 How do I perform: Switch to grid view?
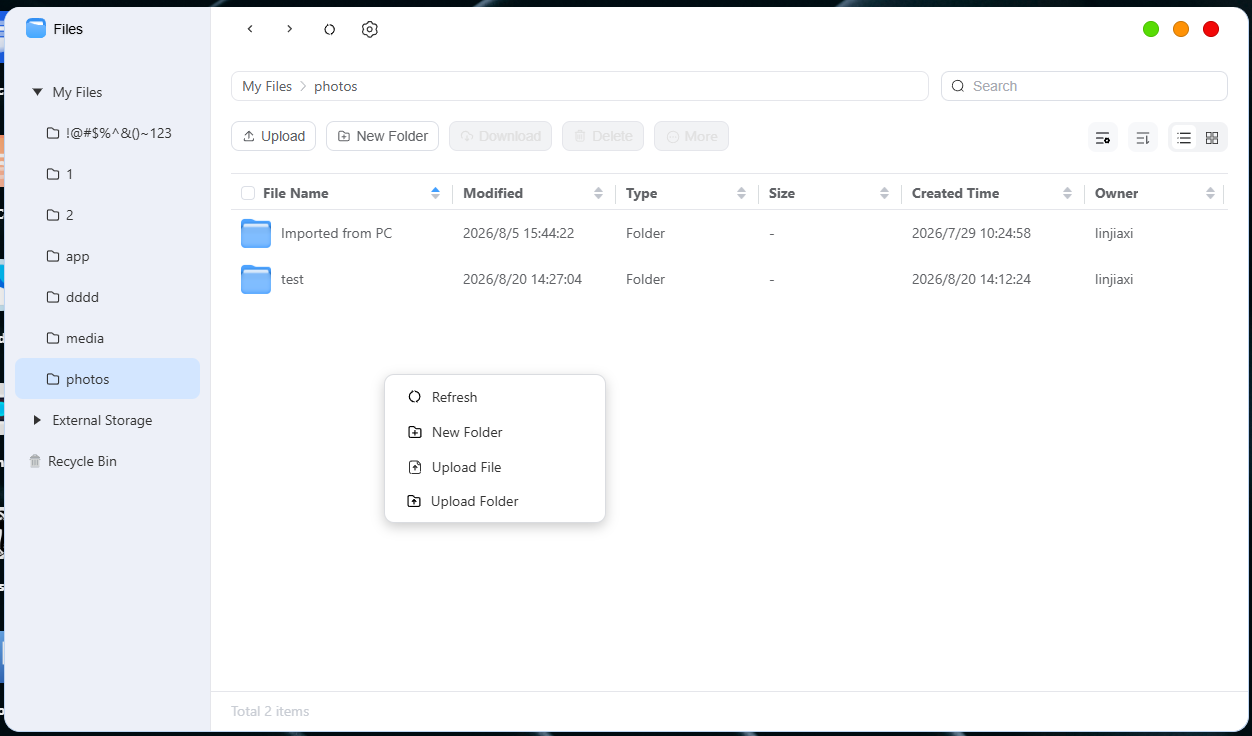1212,137
